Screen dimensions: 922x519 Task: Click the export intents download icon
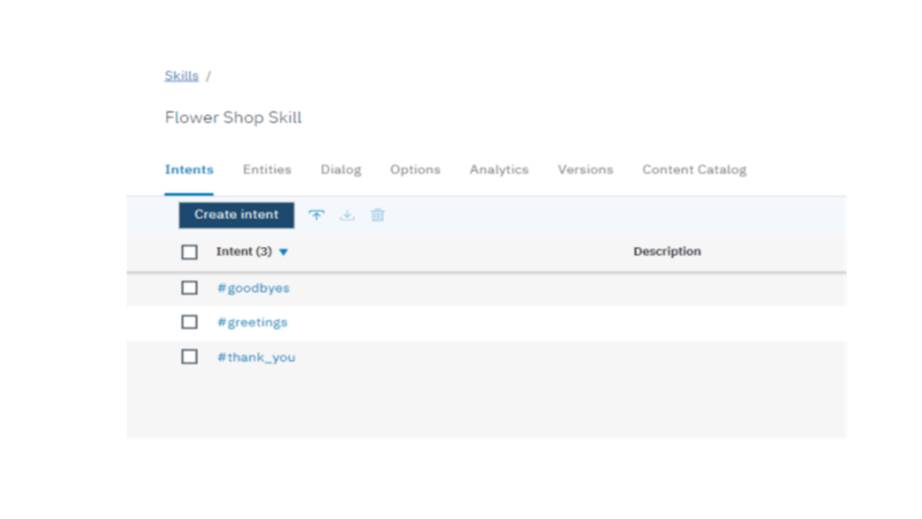(347, 215)
